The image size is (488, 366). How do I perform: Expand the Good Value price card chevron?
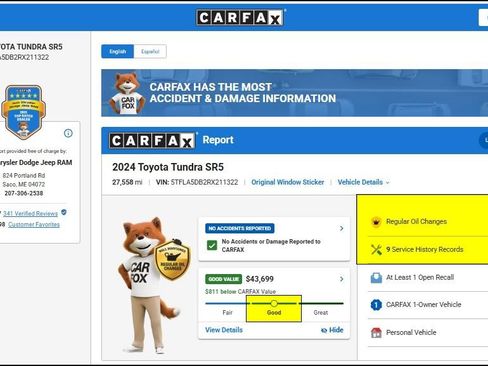tap(341, 279)
